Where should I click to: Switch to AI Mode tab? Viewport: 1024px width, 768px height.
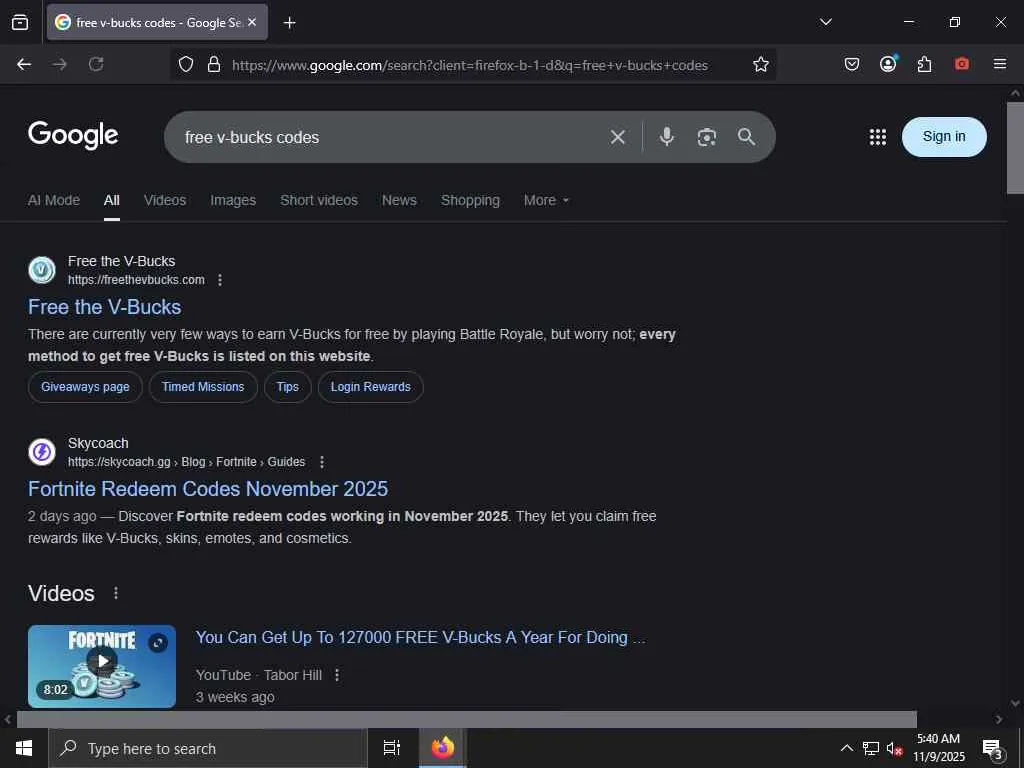point(54,200)
